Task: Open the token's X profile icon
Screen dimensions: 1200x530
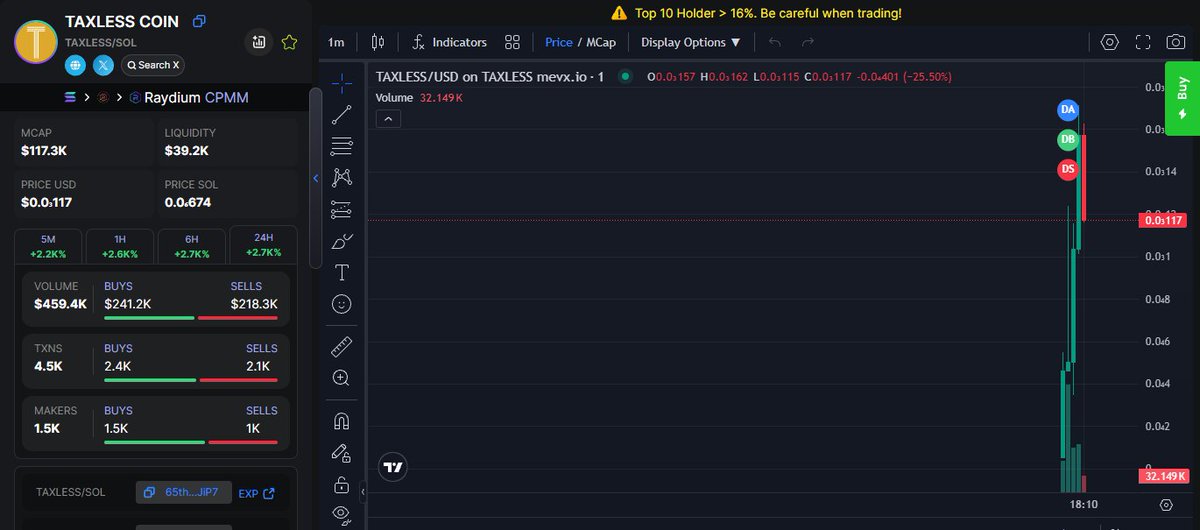Action: tap(103, 65)
